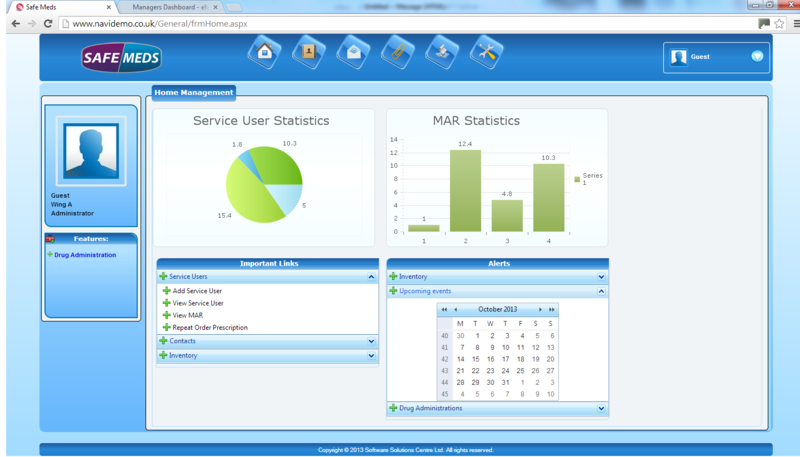The image size is (800, 457).
Task: Bookmark this page with the star icon
Action: click(779, 23)
